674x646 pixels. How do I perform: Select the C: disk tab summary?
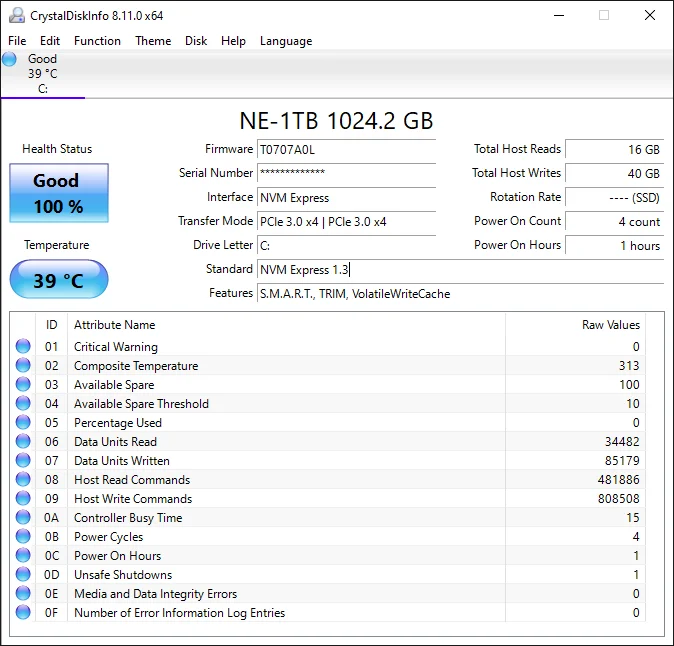tap(43, 73)
